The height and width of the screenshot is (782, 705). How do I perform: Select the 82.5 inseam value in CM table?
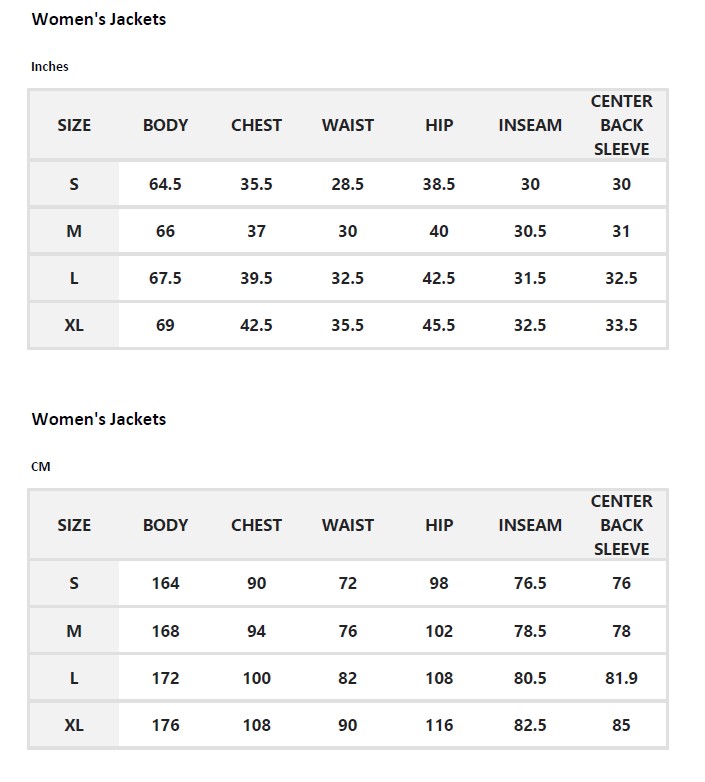click(x=530, y=725)
